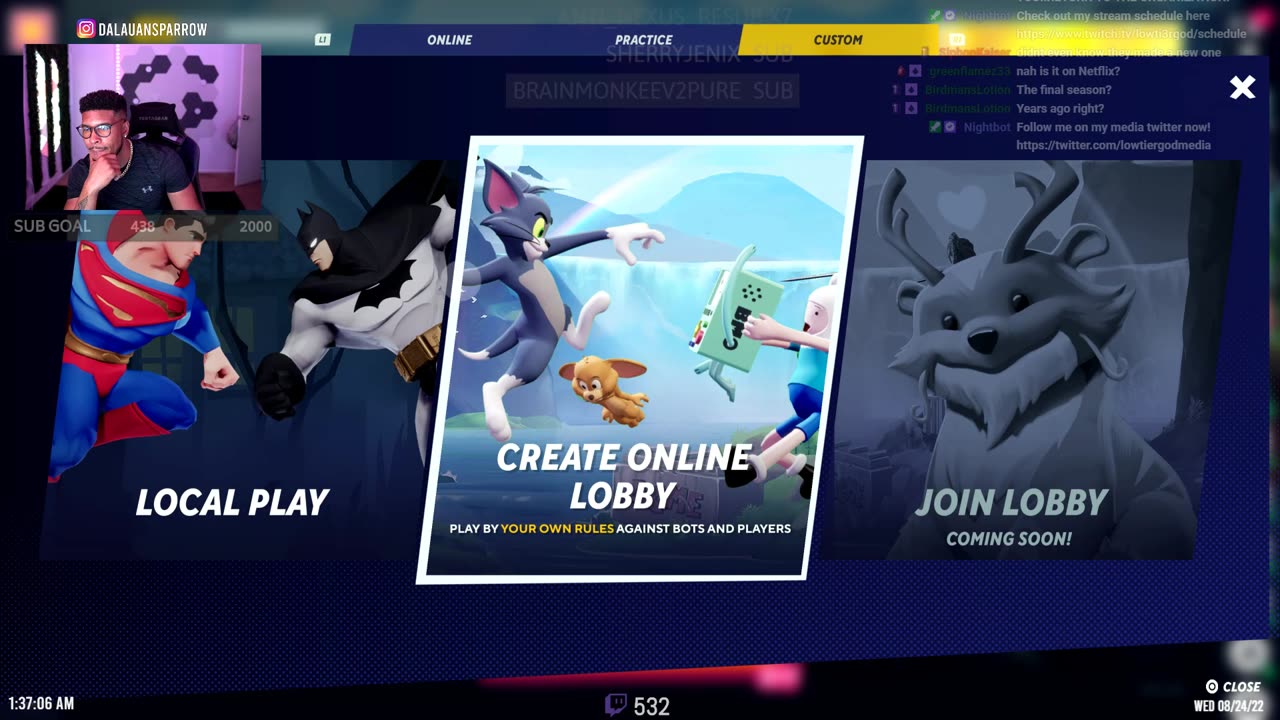
Task: Select the highlighted CUSTOM tab
Action: point(838,40)
